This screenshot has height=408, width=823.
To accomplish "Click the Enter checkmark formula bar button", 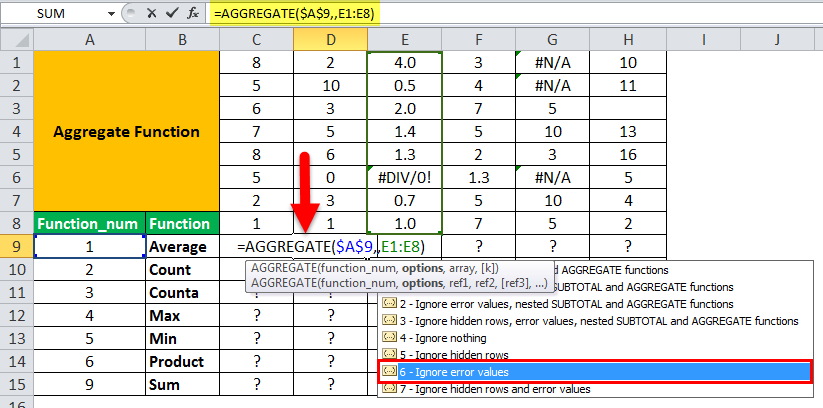I will point(172,14).
